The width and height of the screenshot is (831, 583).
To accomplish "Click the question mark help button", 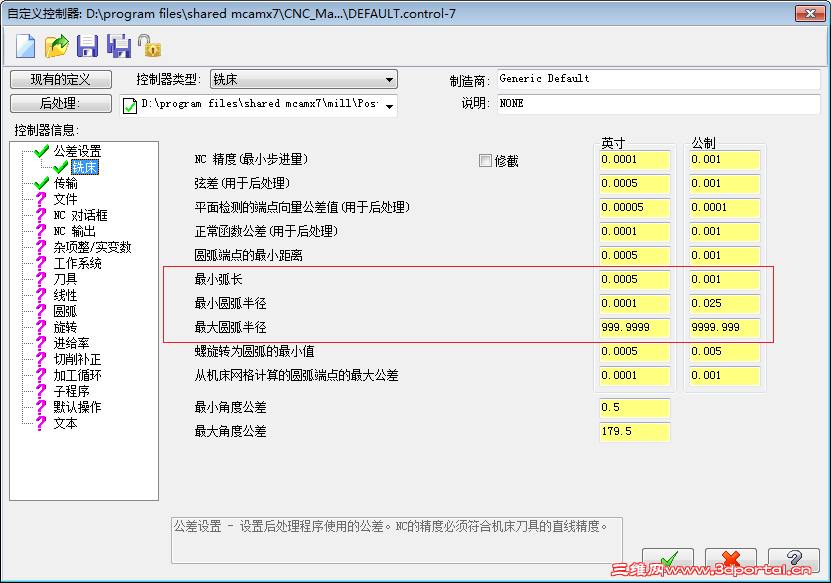I will pyautogui.click(x=794, y=560).
